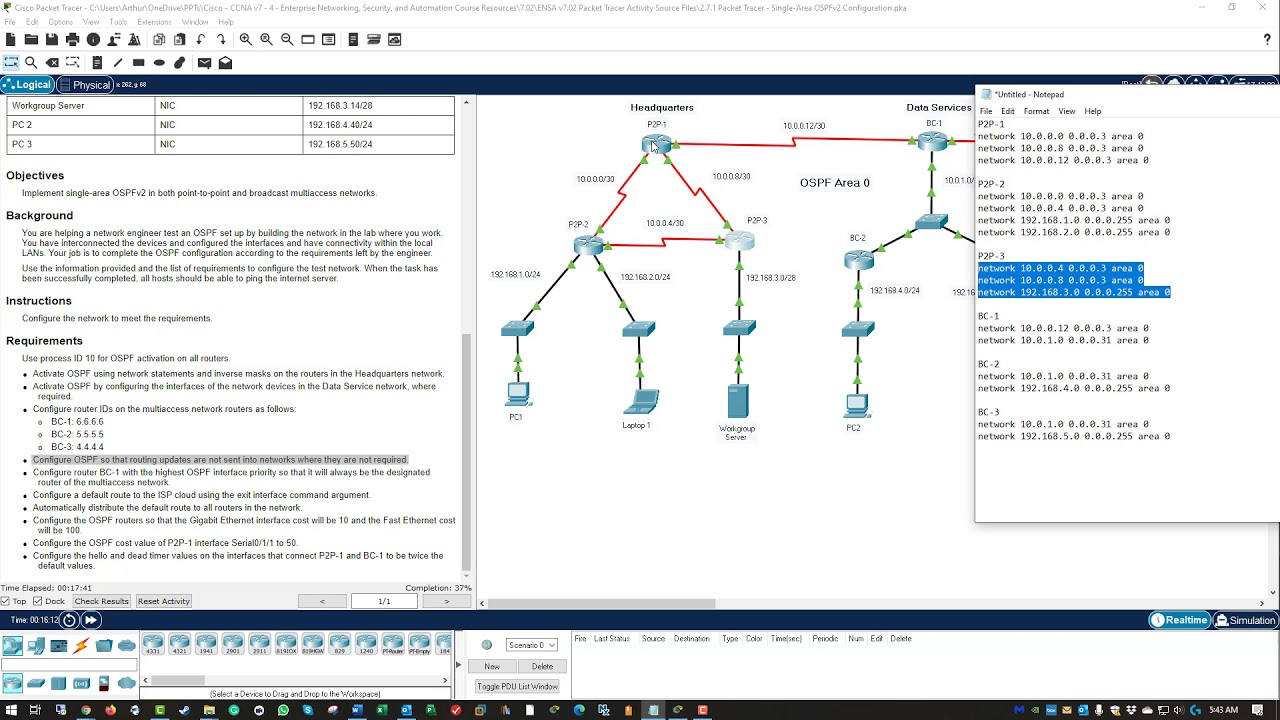Pick the 2911 router from the device list
Viewport: 1280px width, 720px height.
pyautogui.click(x=259, y=645)
